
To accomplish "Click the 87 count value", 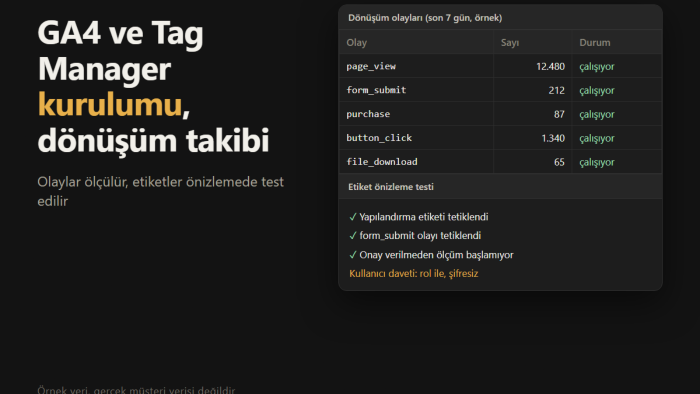I will coord(559,114).
